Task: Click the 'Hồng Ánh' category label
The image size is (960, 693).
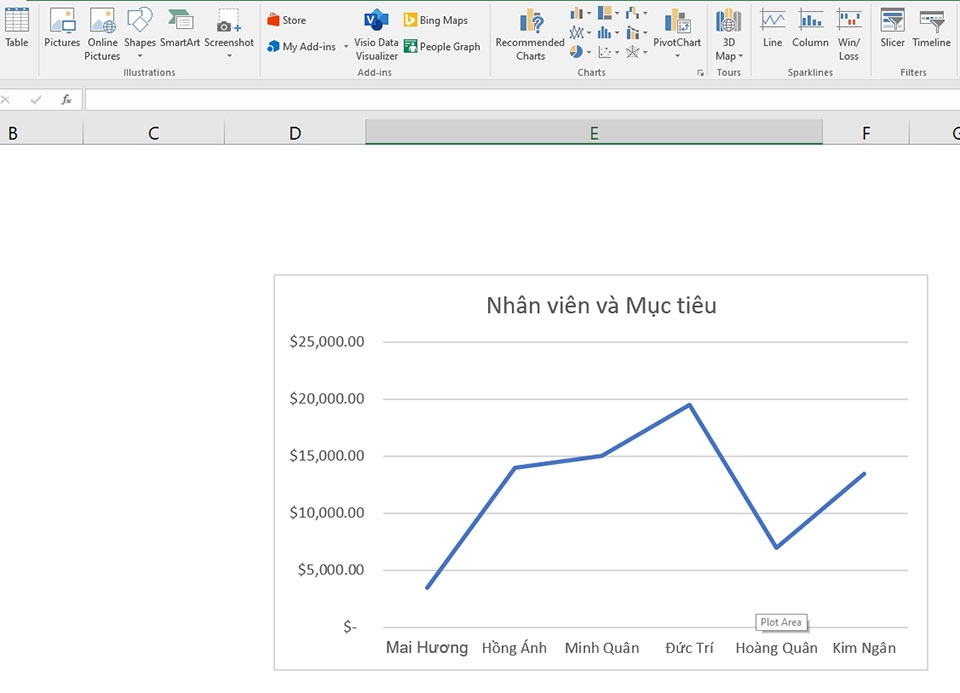Action: coord(514,648)
